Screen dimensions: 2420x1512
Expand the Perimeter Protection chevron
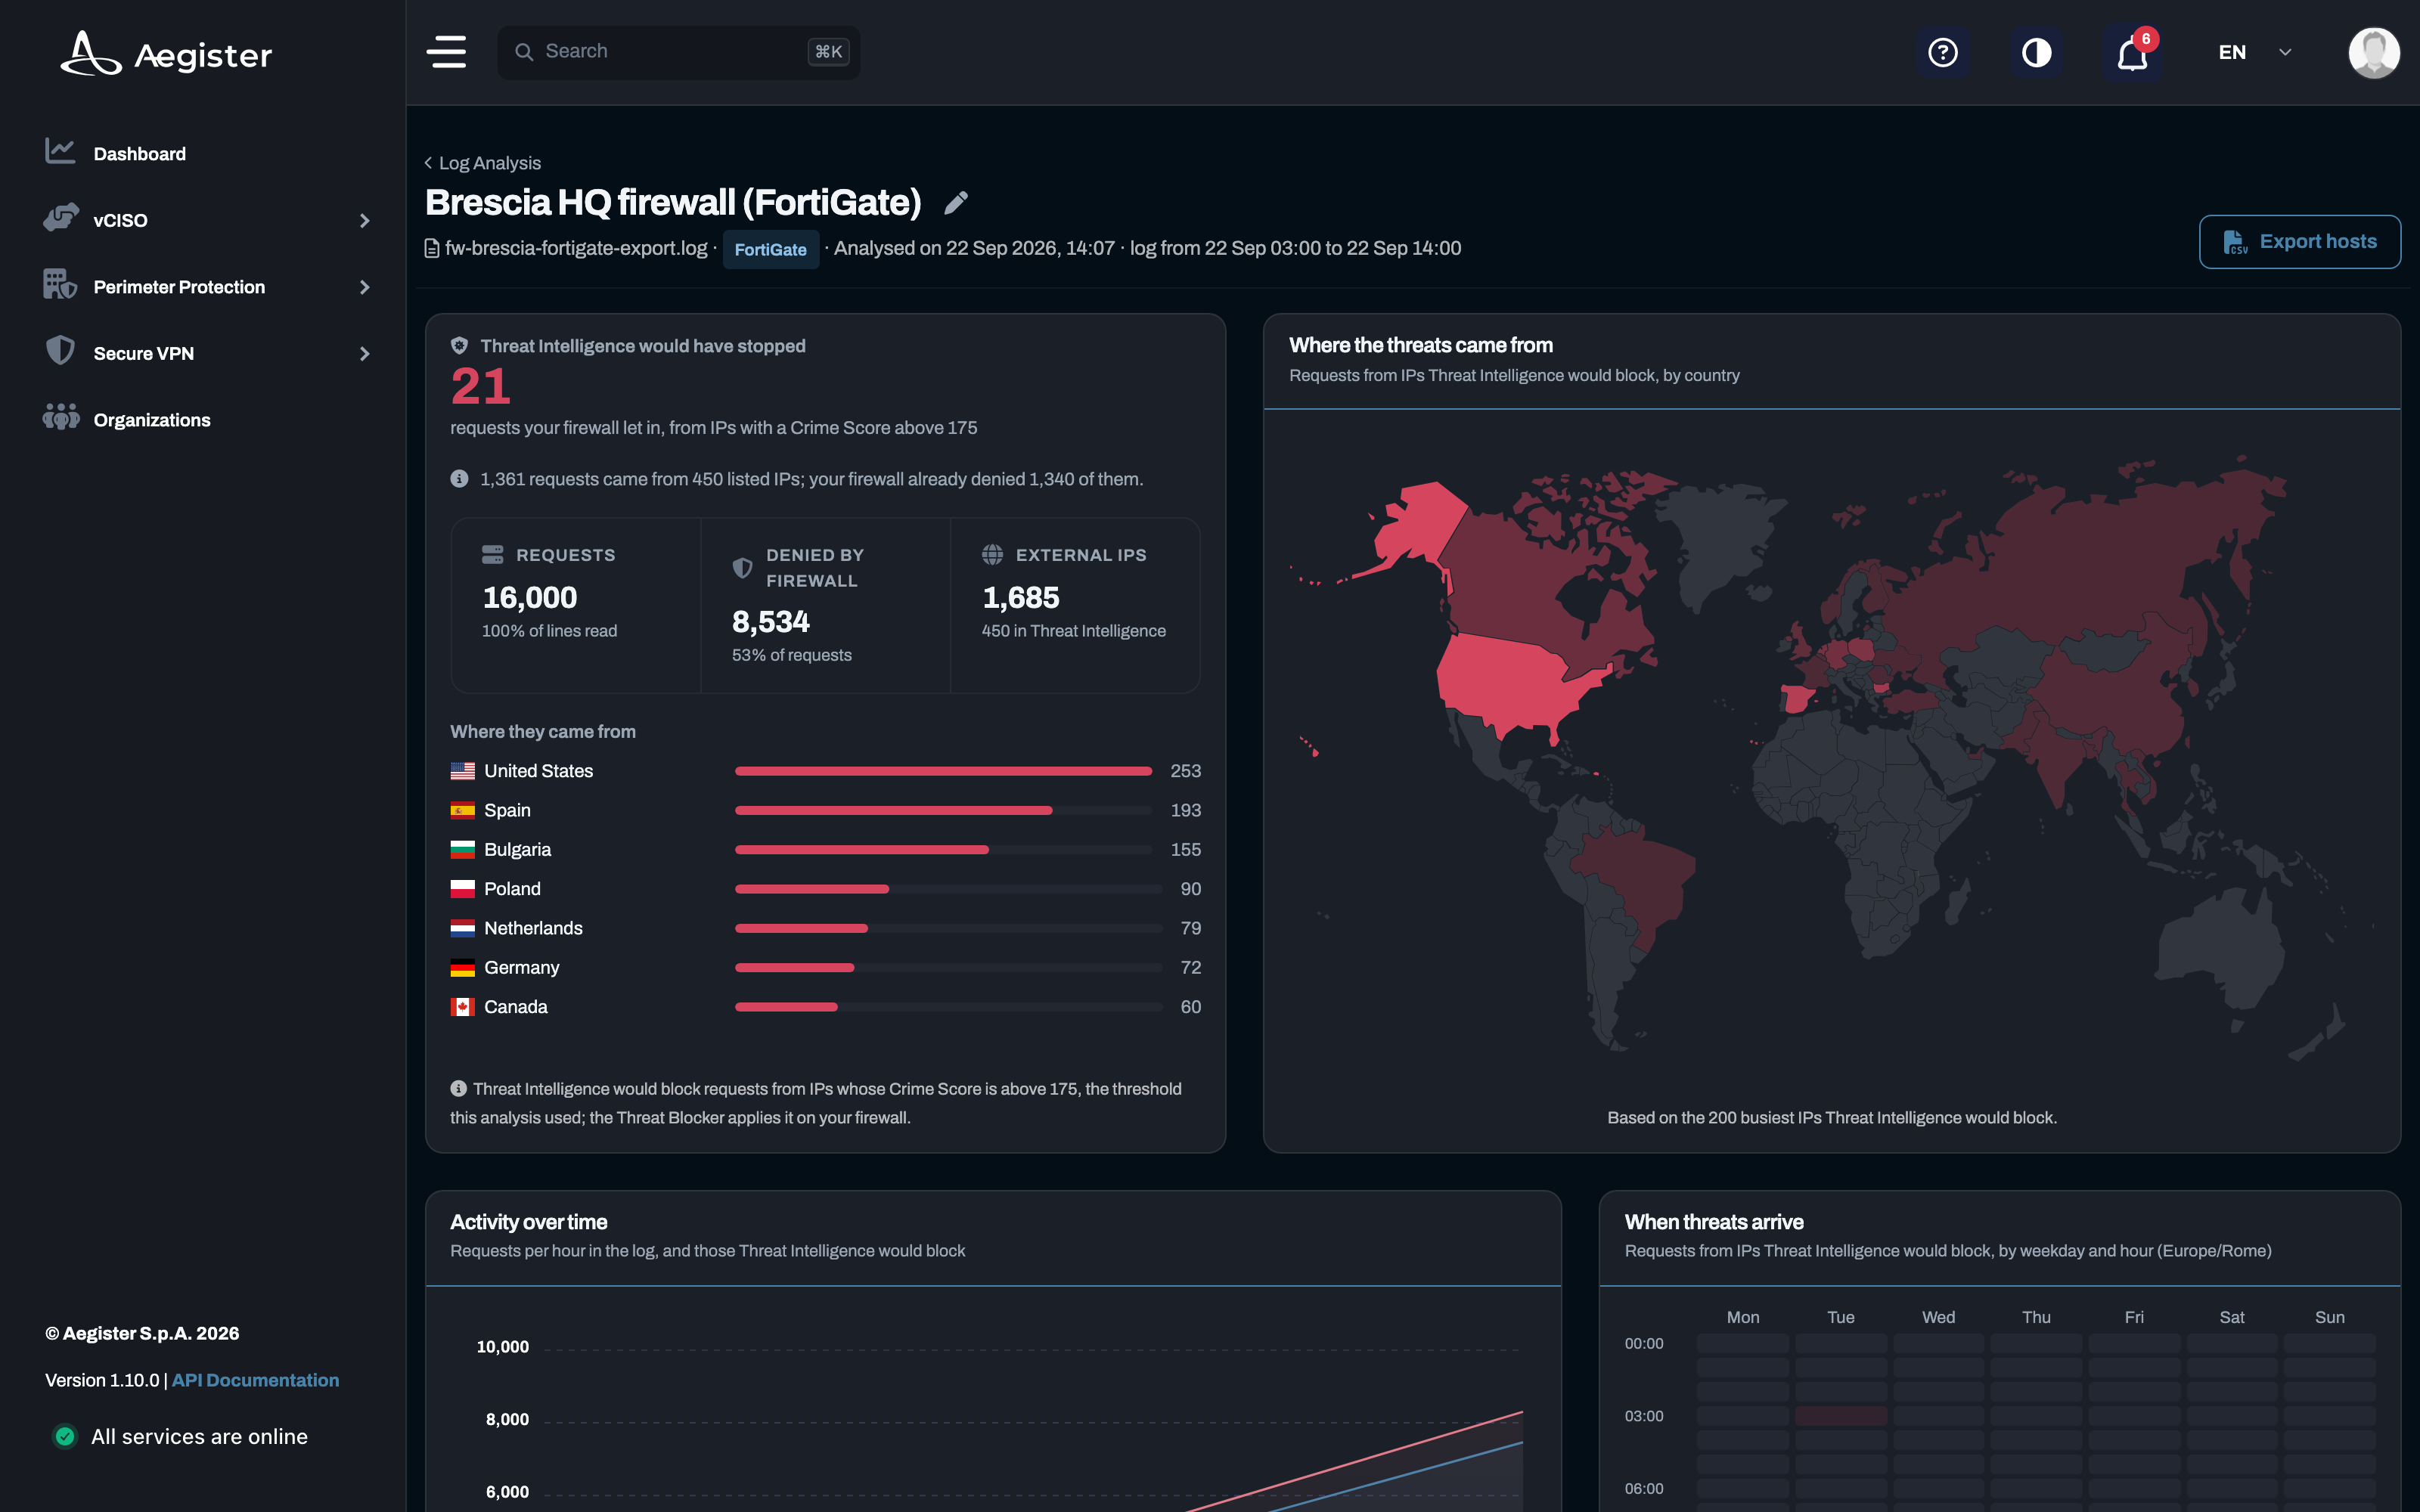tap(364, 288)
